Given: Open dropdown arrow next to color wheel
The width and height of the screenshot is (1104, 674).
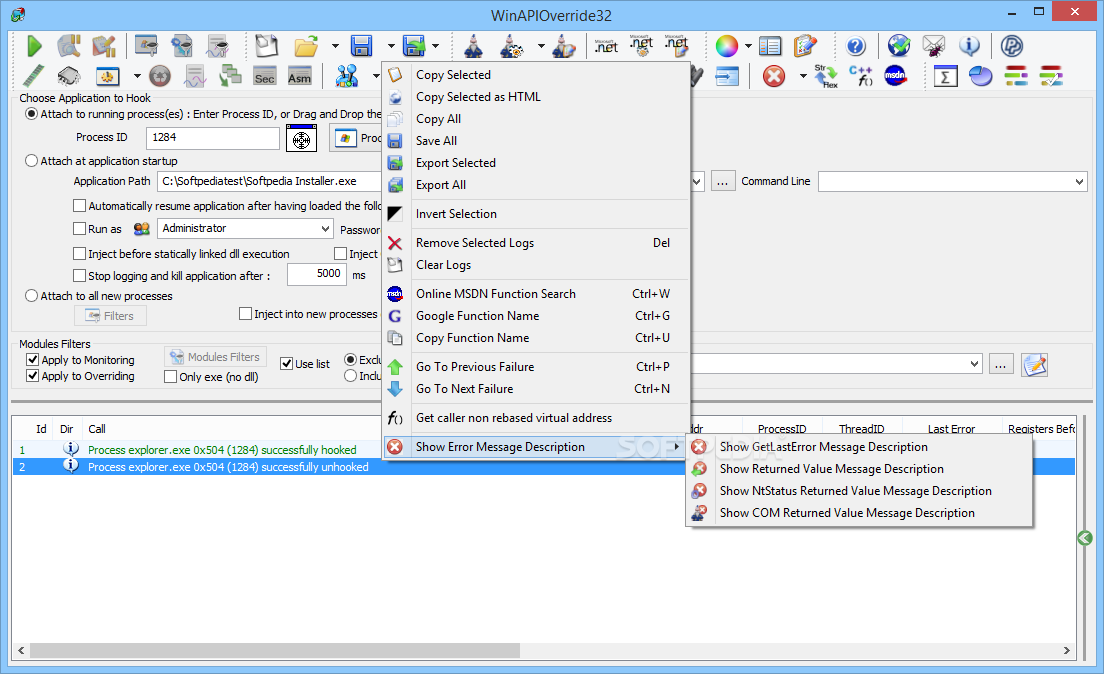Looking at the screenshot, I should point(748,46).
